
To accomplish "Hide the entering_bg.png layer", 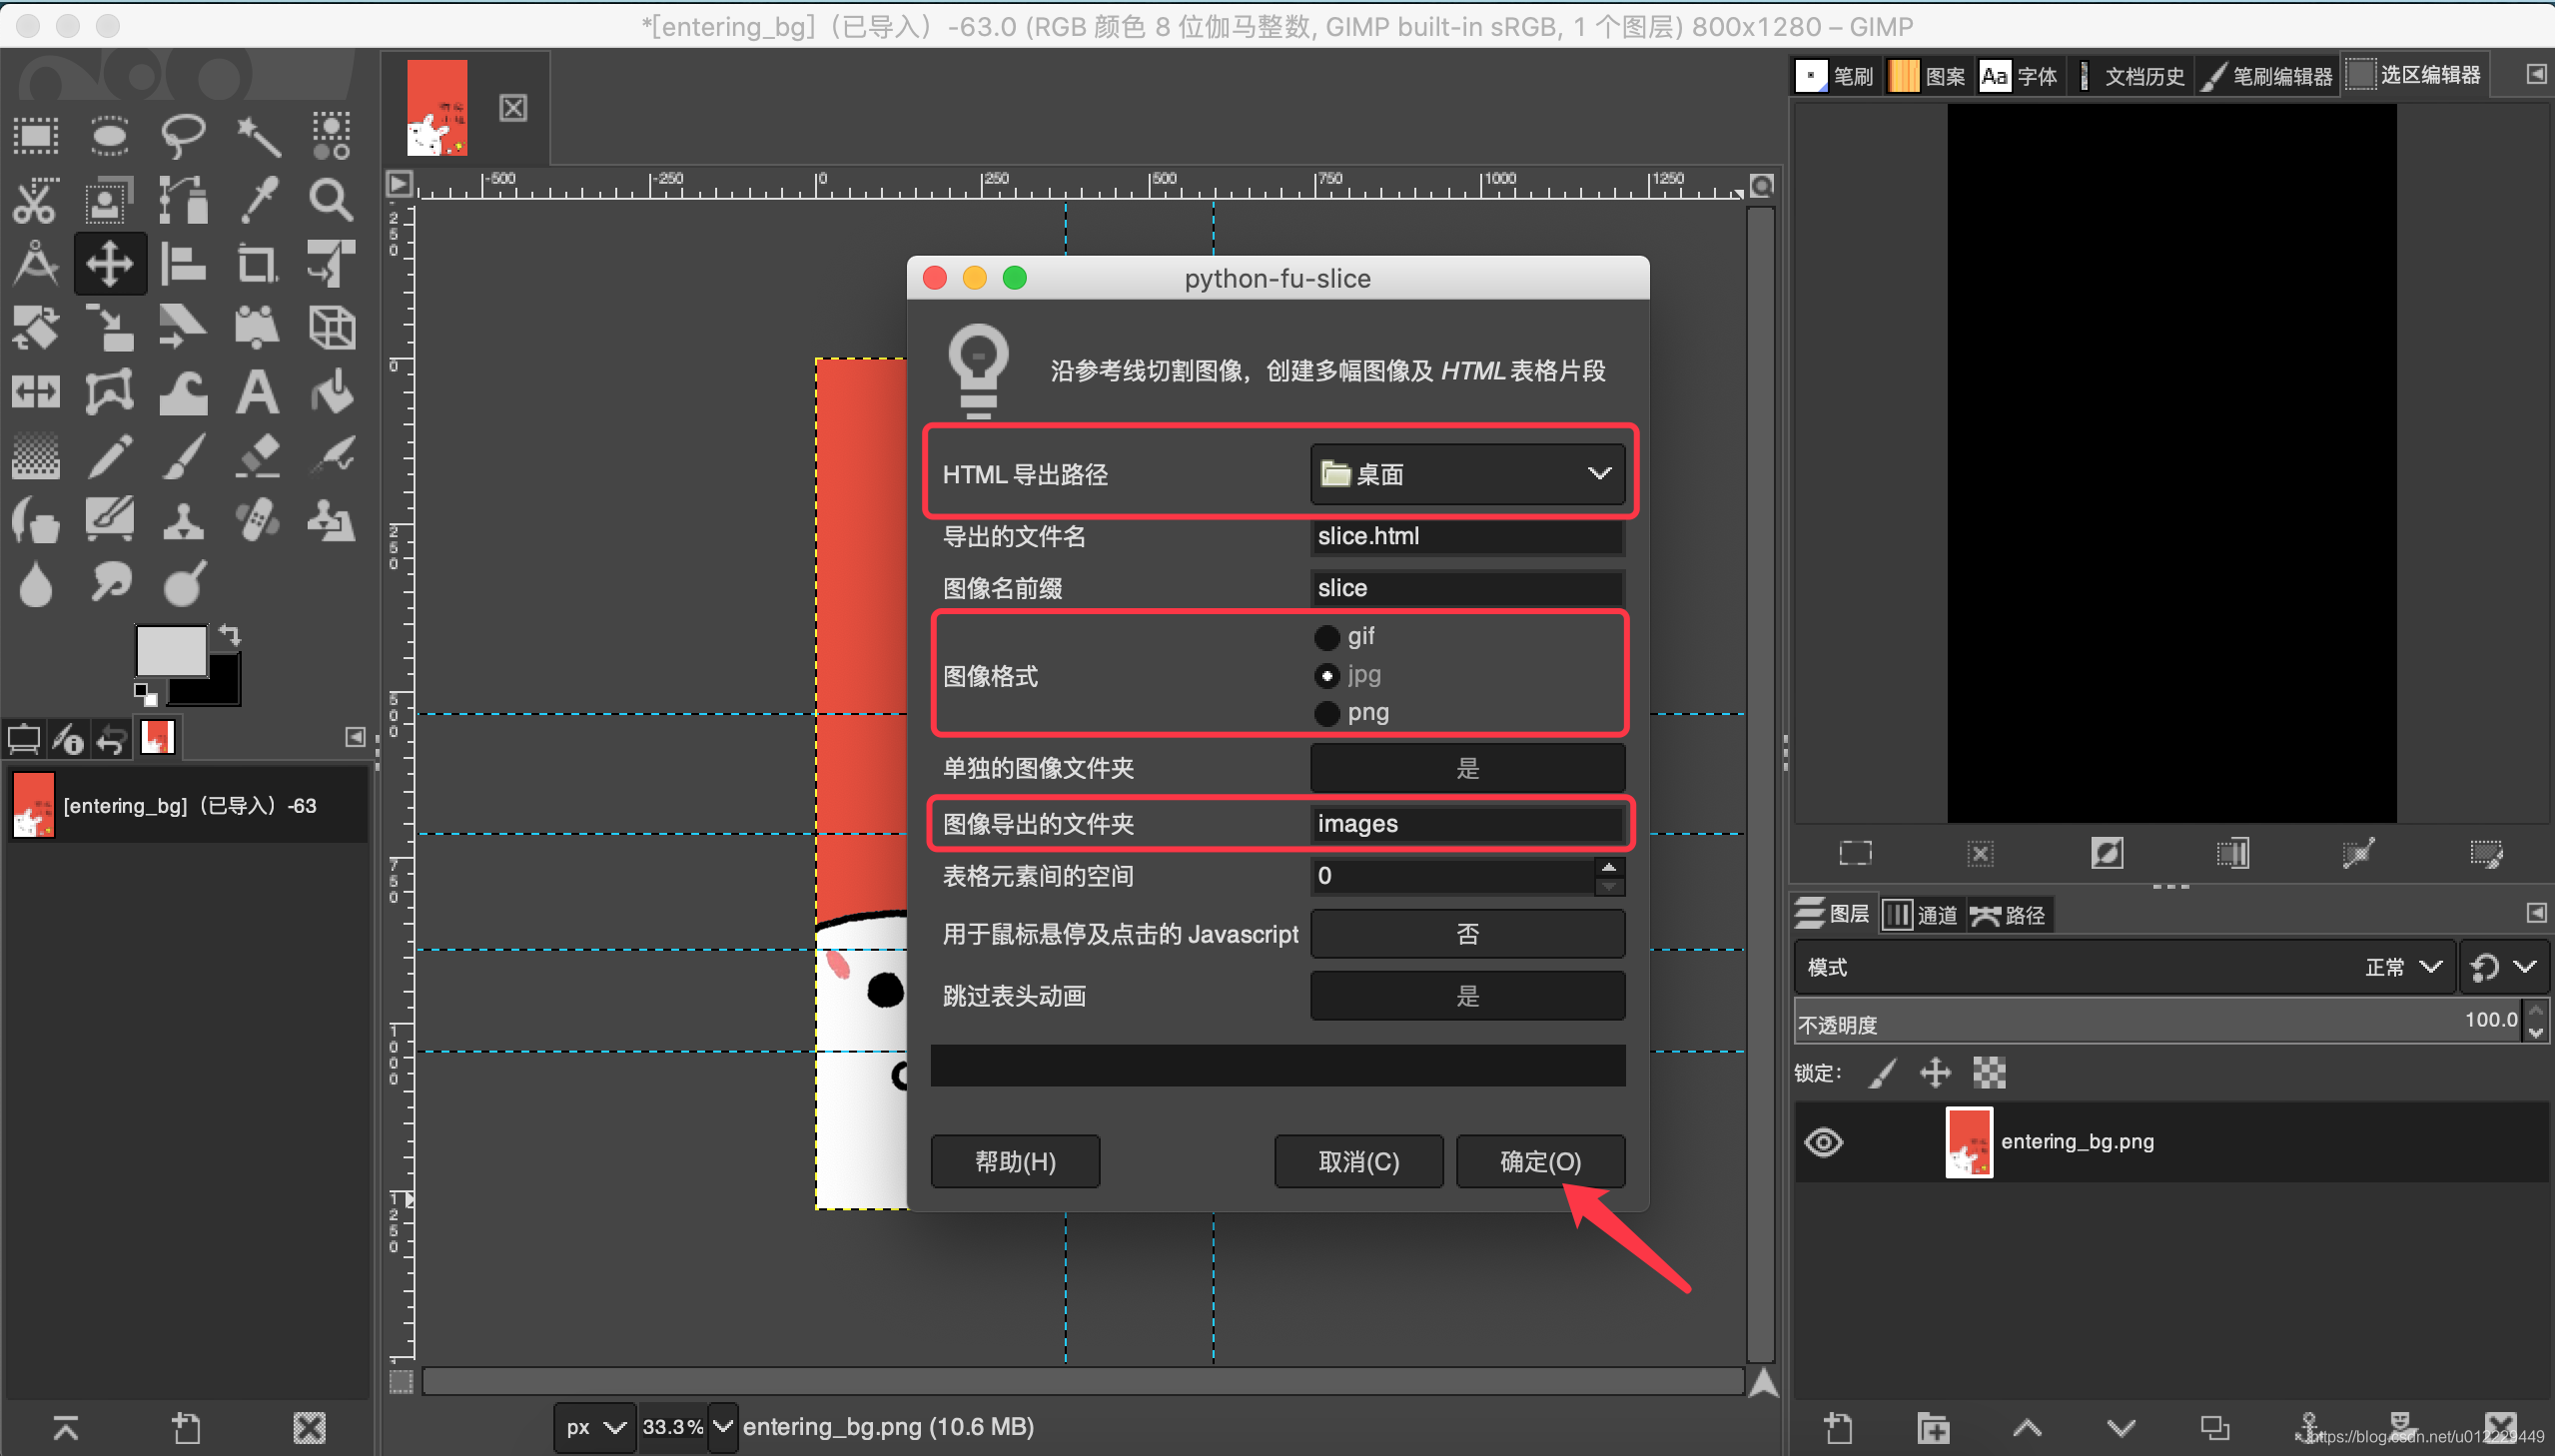I will click(1823, 1142).
